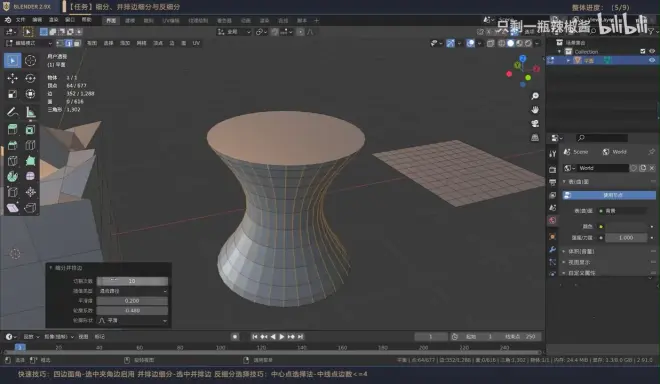Select the Rotate tool

pyautogui.click(x=30, y=78)
